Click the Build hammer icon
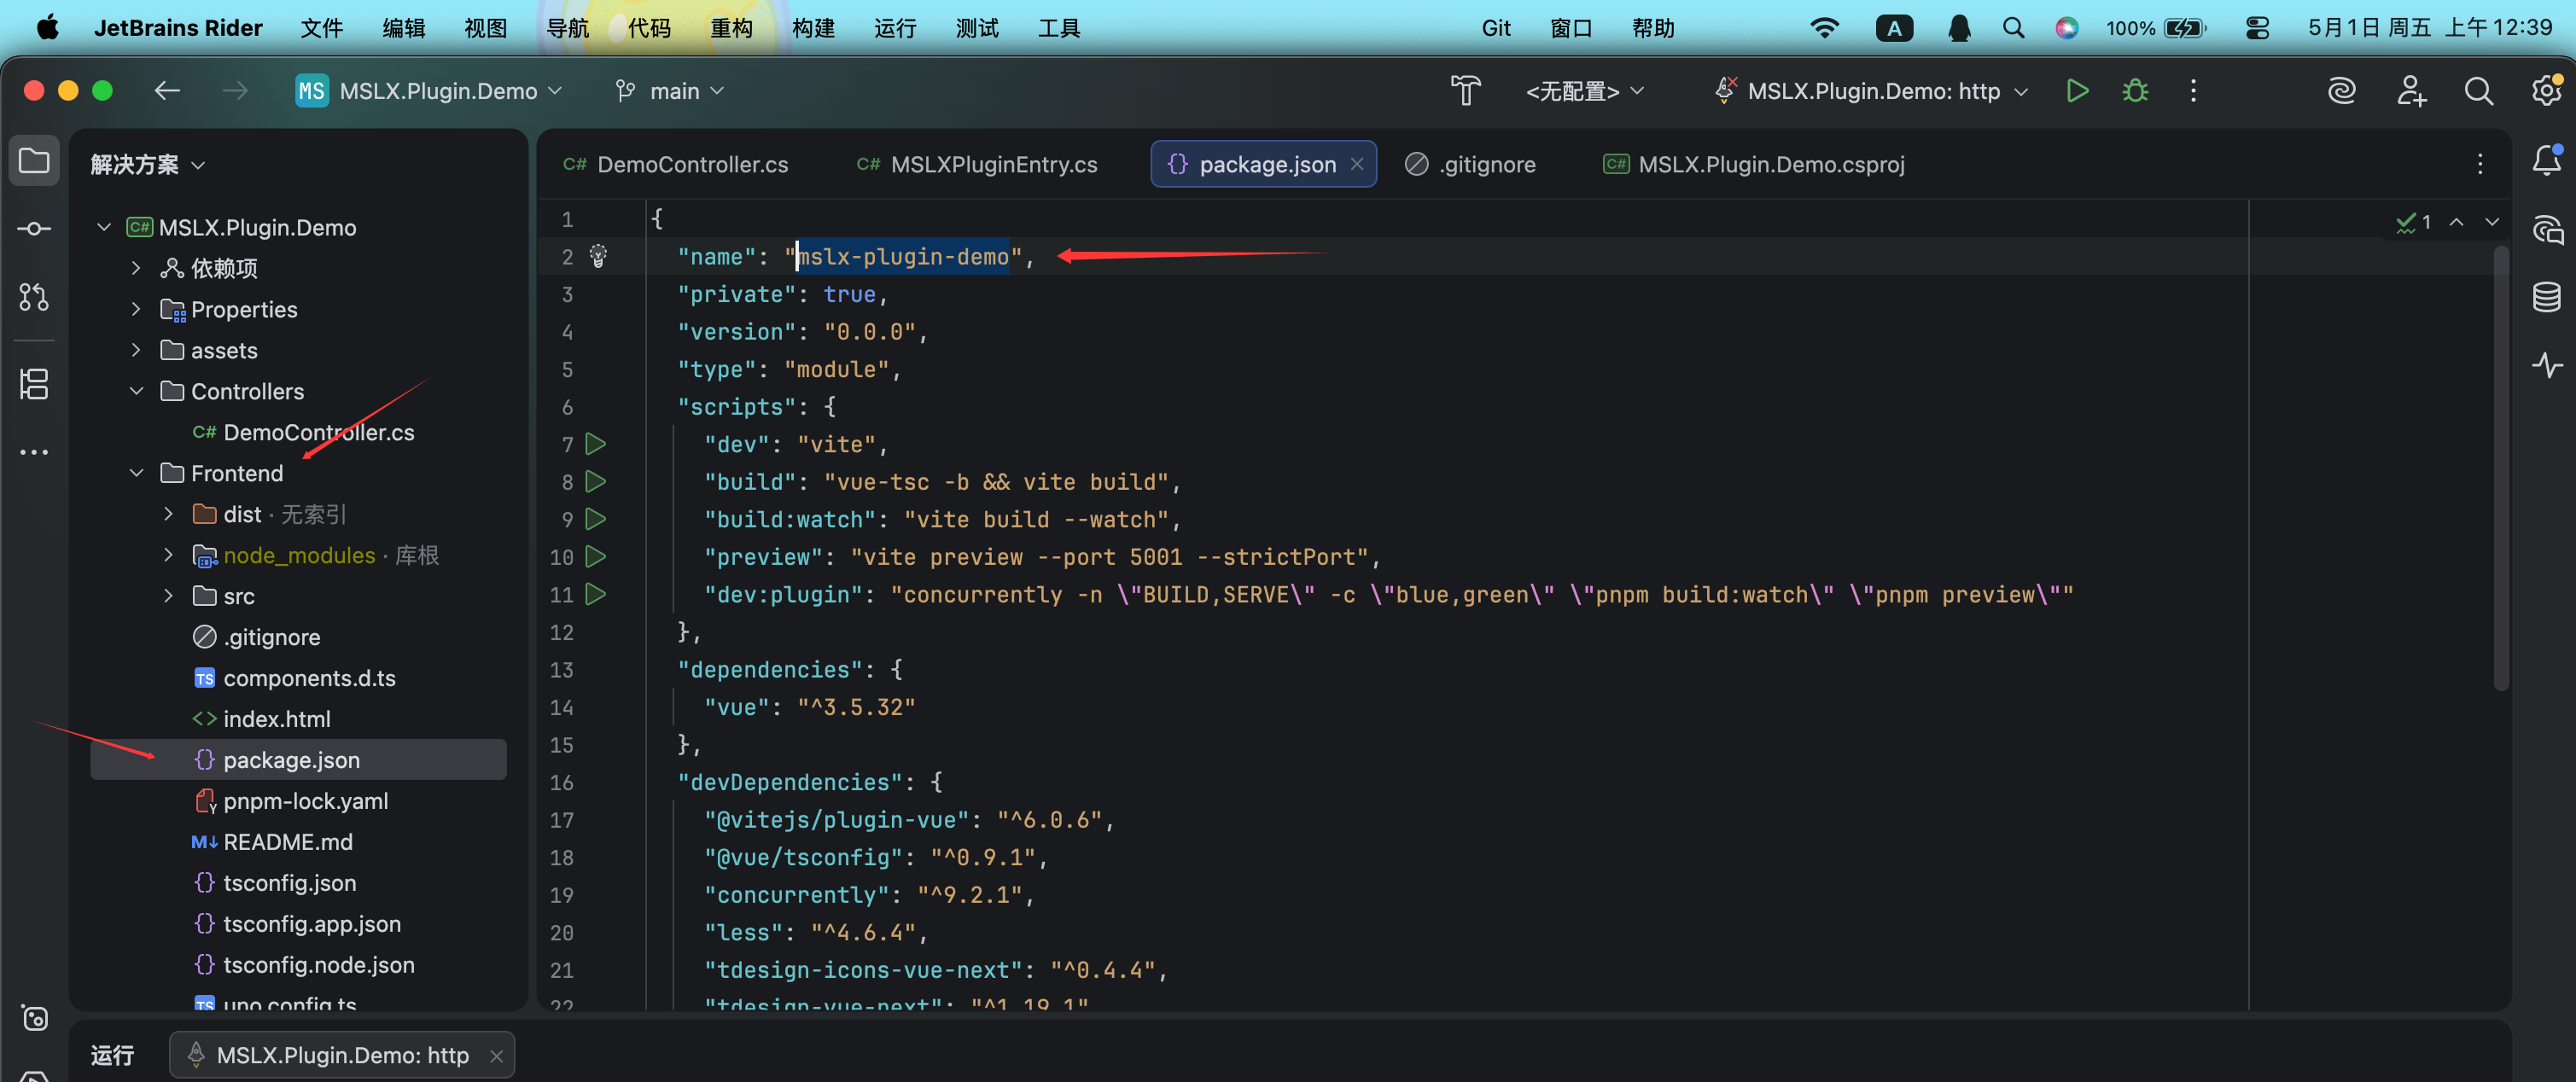Viewport: 2576px width, 1082px height. pos(1465,91)
